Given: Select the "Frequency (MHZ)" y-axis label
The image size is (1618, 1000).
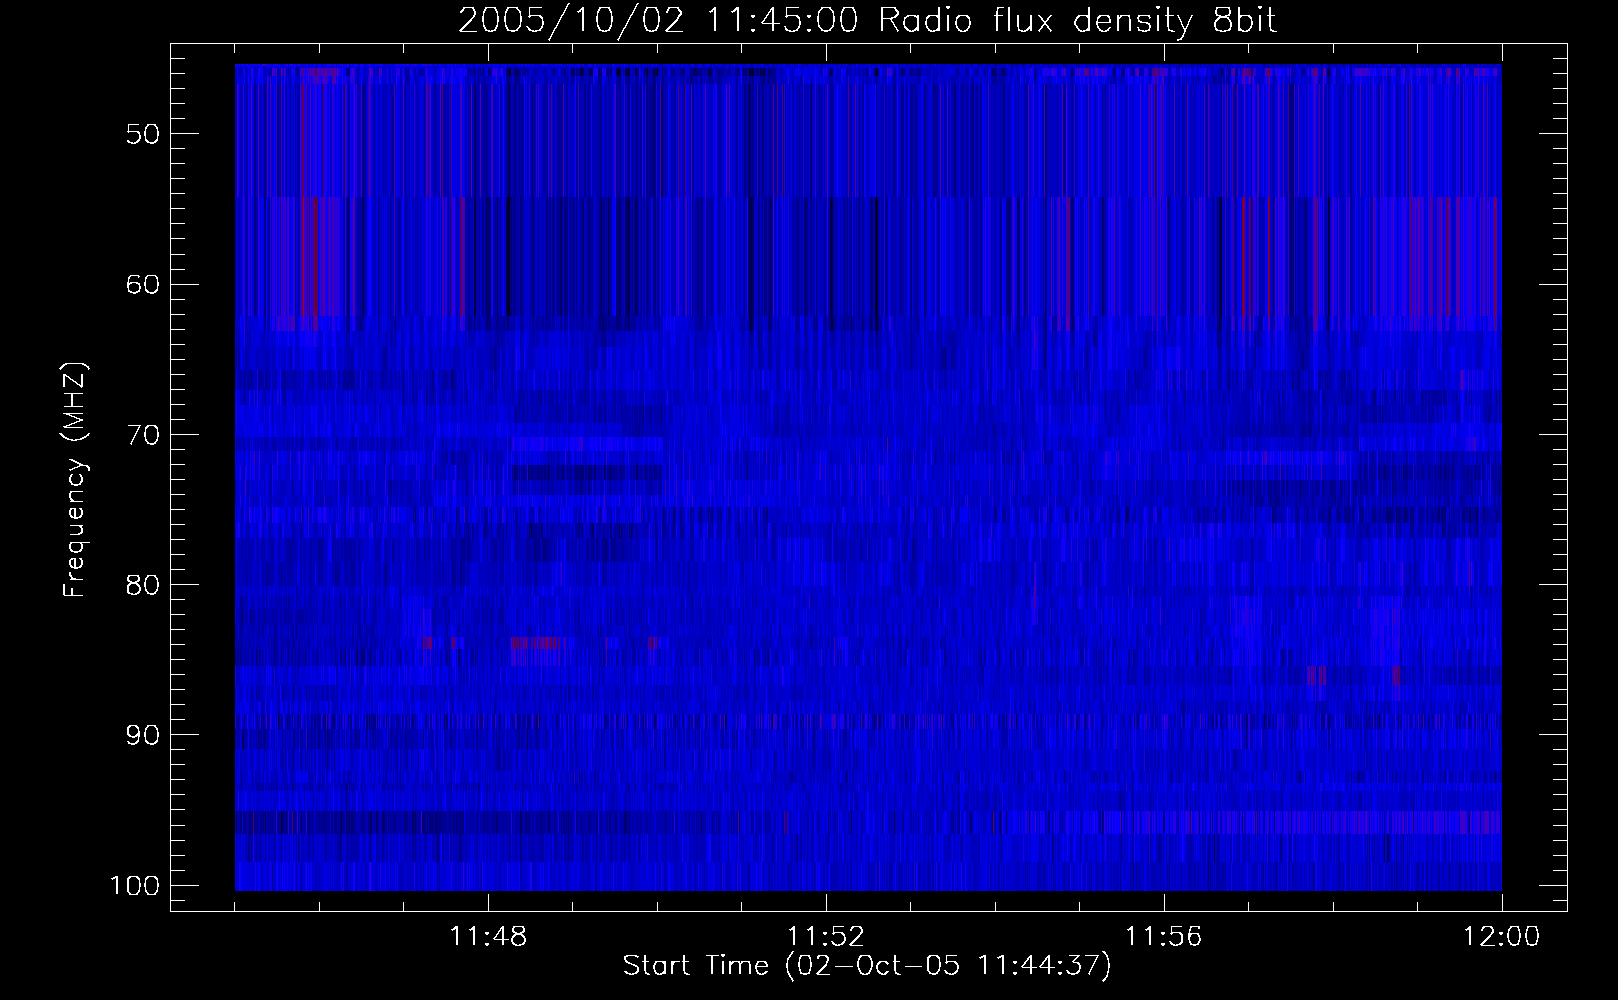Looking at the screenshot, I should click(75, 481).
